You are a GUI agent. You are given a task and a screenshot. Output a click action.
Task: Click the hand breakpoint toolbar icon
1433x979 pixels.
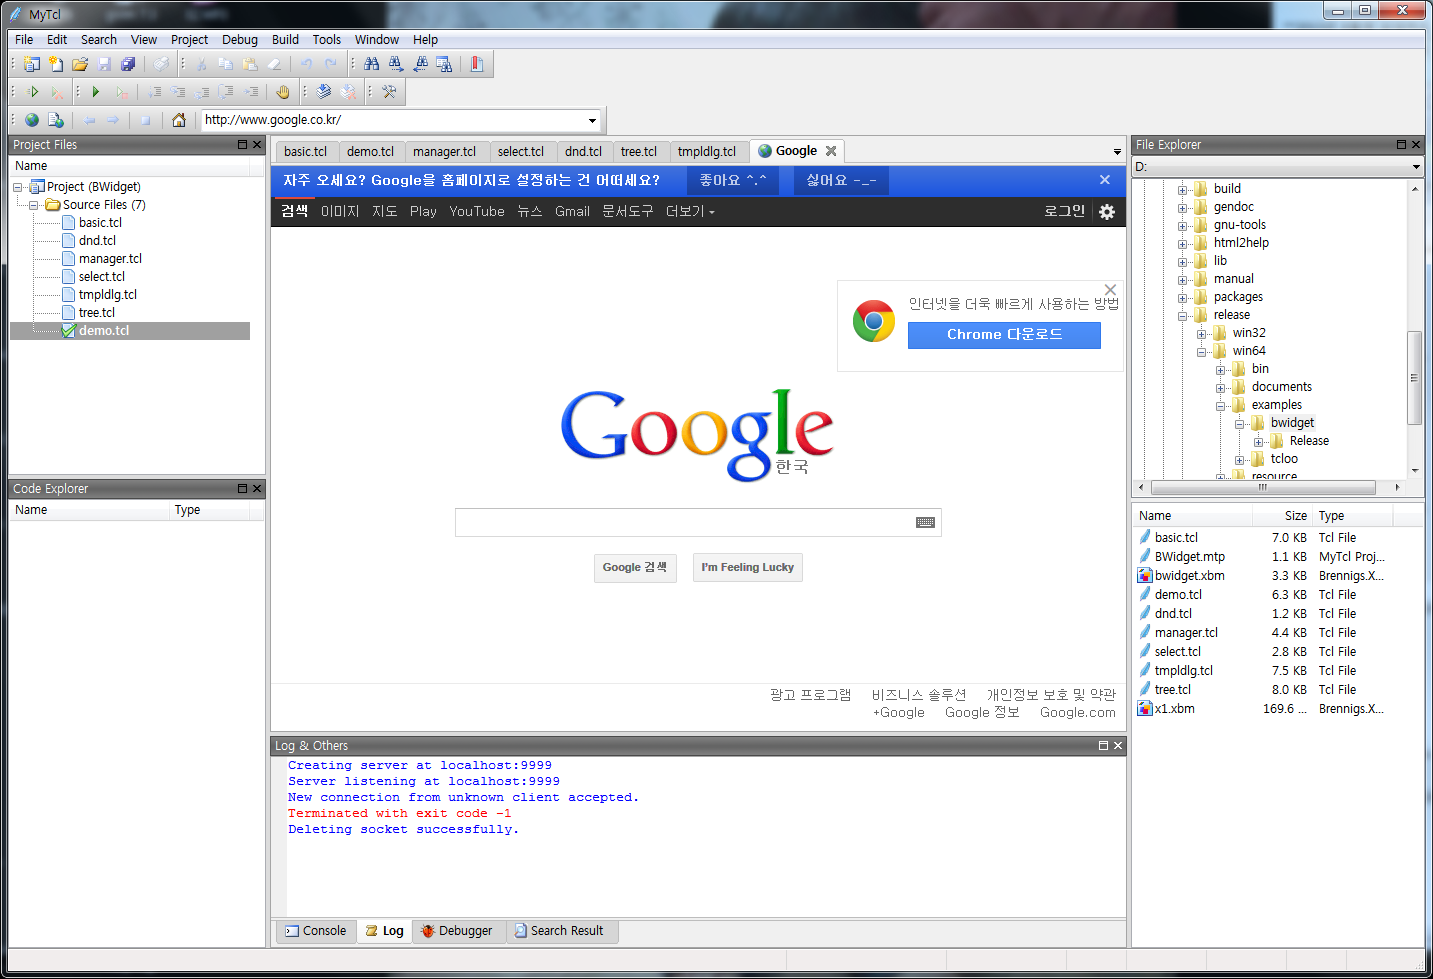[283, 92]
